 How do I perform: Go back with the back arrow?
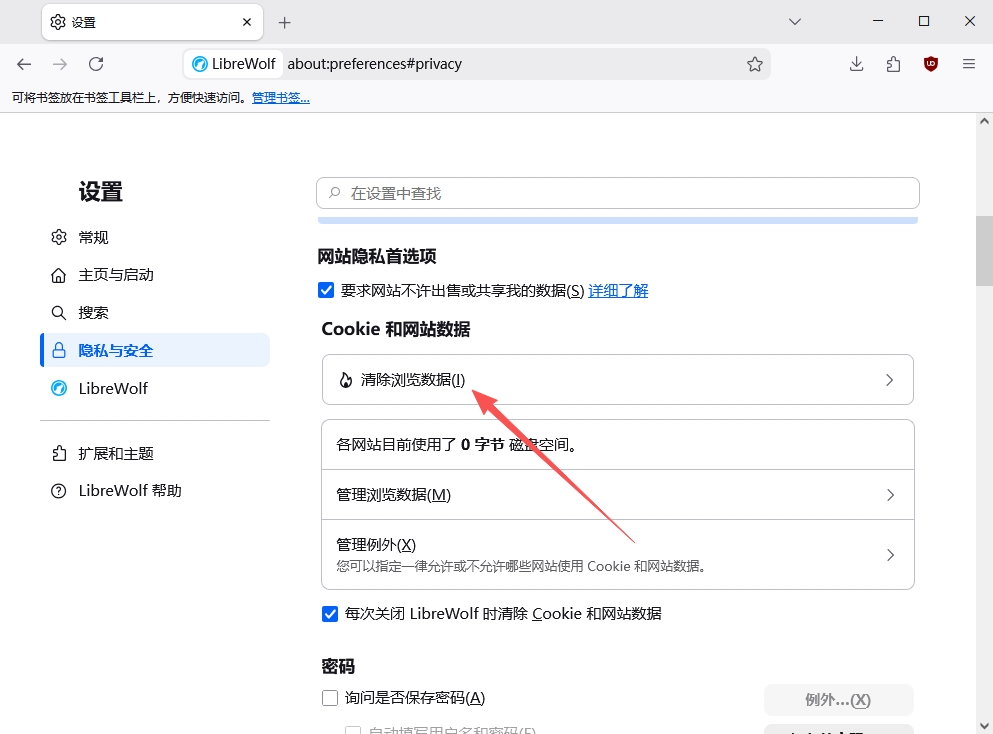24,64
